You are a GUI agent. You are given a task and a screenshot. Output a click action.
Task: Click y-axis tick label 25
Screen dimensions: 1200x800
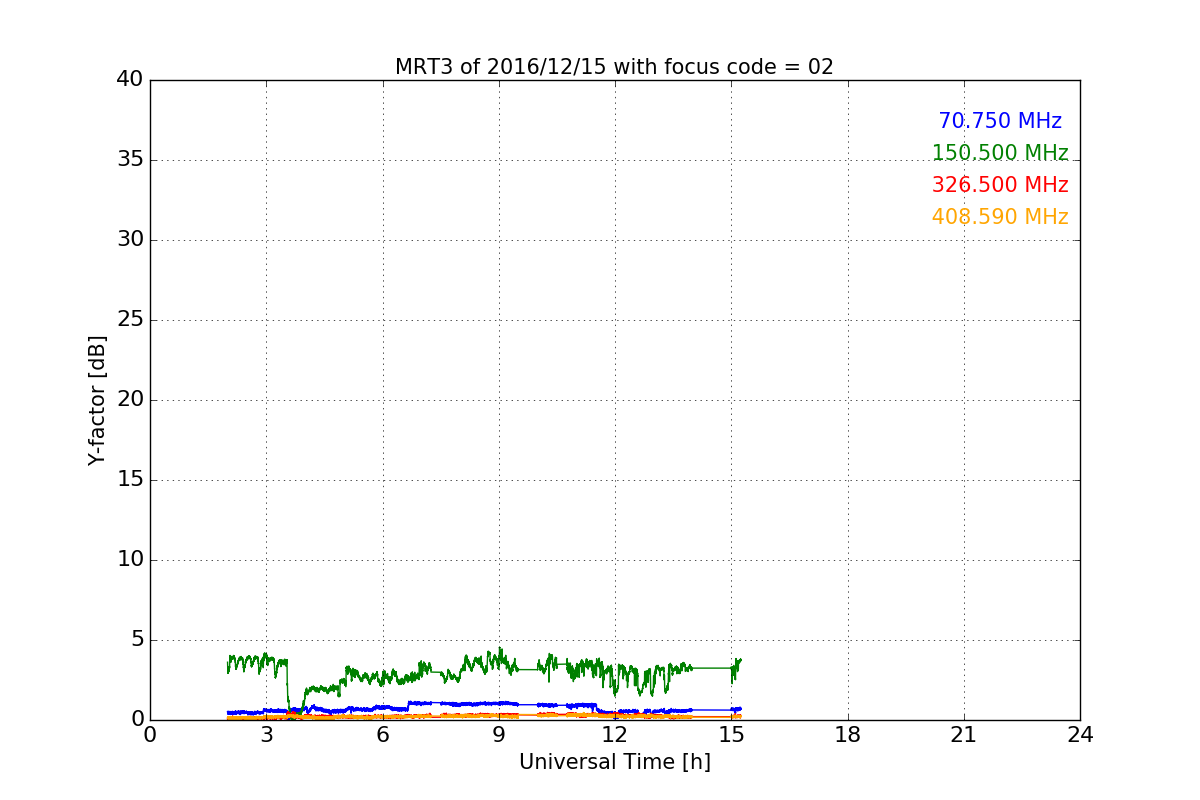130,320
